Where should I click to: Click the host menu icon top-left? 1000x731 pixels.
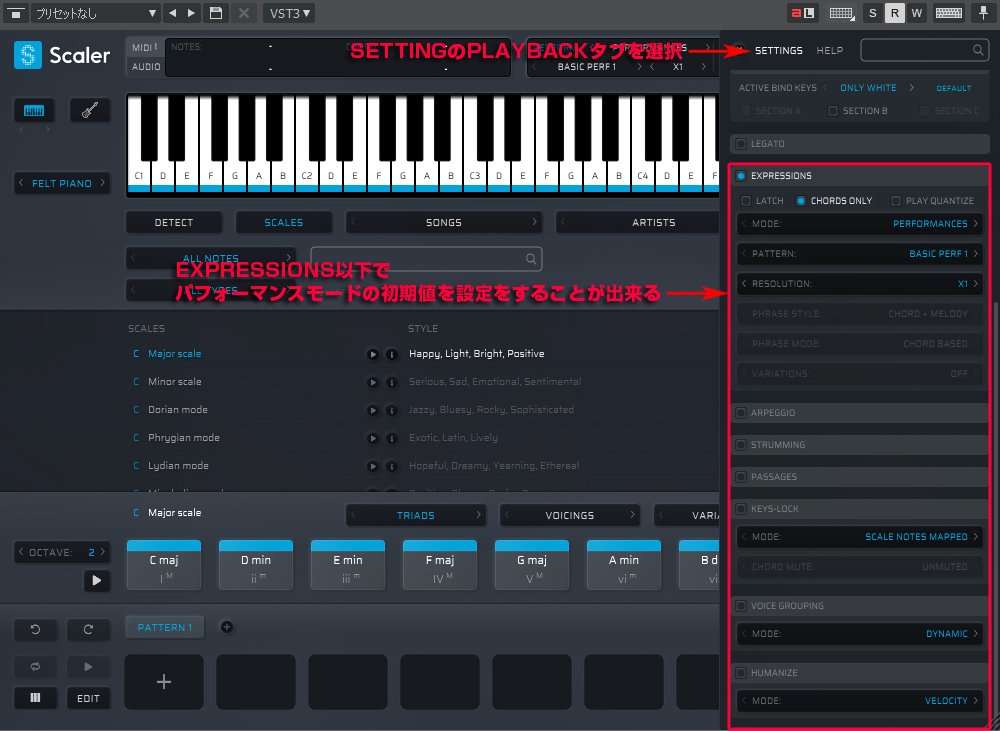15,13
